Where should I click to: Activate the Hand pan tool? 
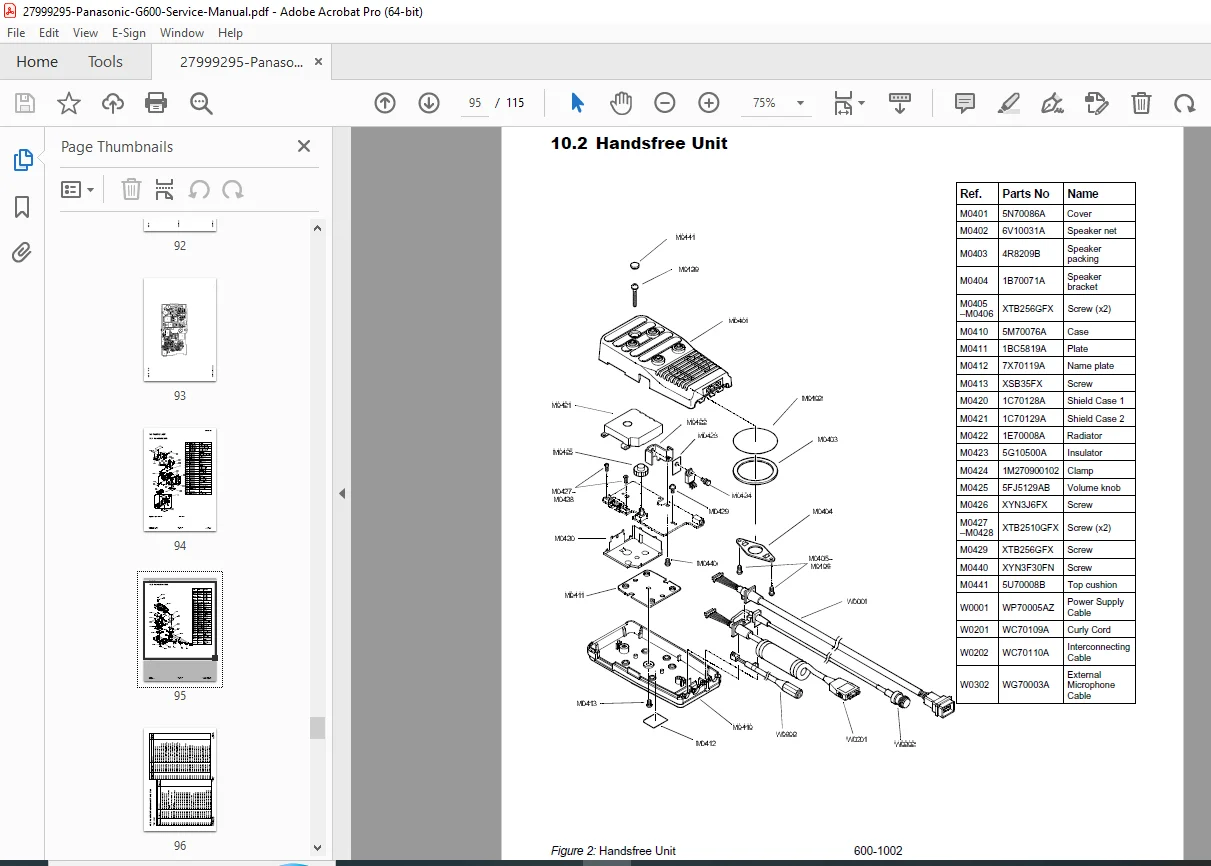621,103
